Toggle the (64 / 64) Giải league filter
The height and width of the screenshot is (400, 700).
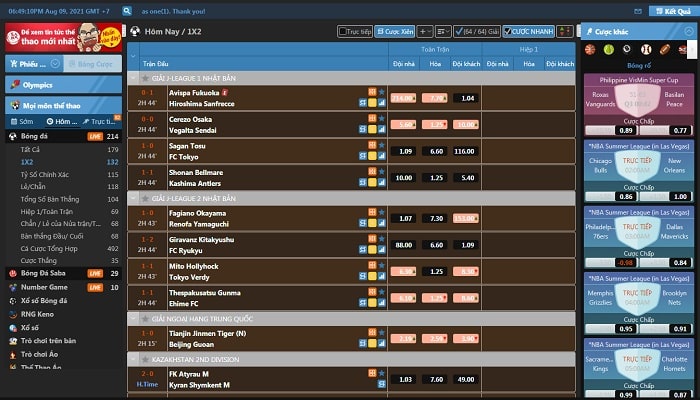click(477, 31)
